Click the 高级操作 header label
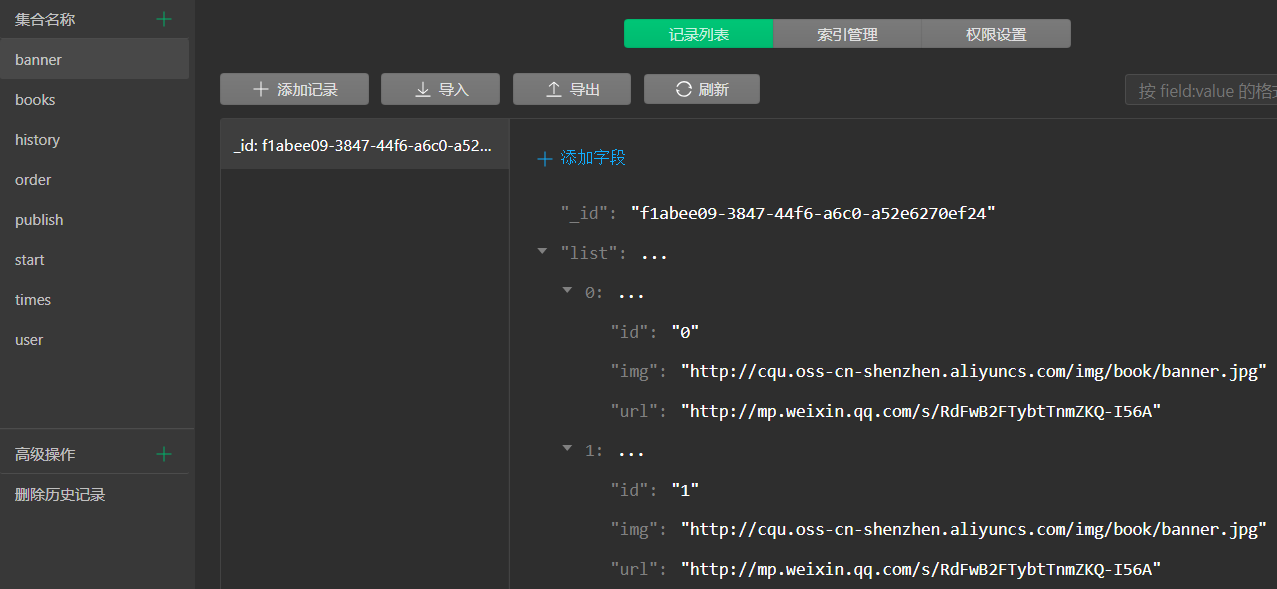The image size is (1277, 589). coord(45,454)
